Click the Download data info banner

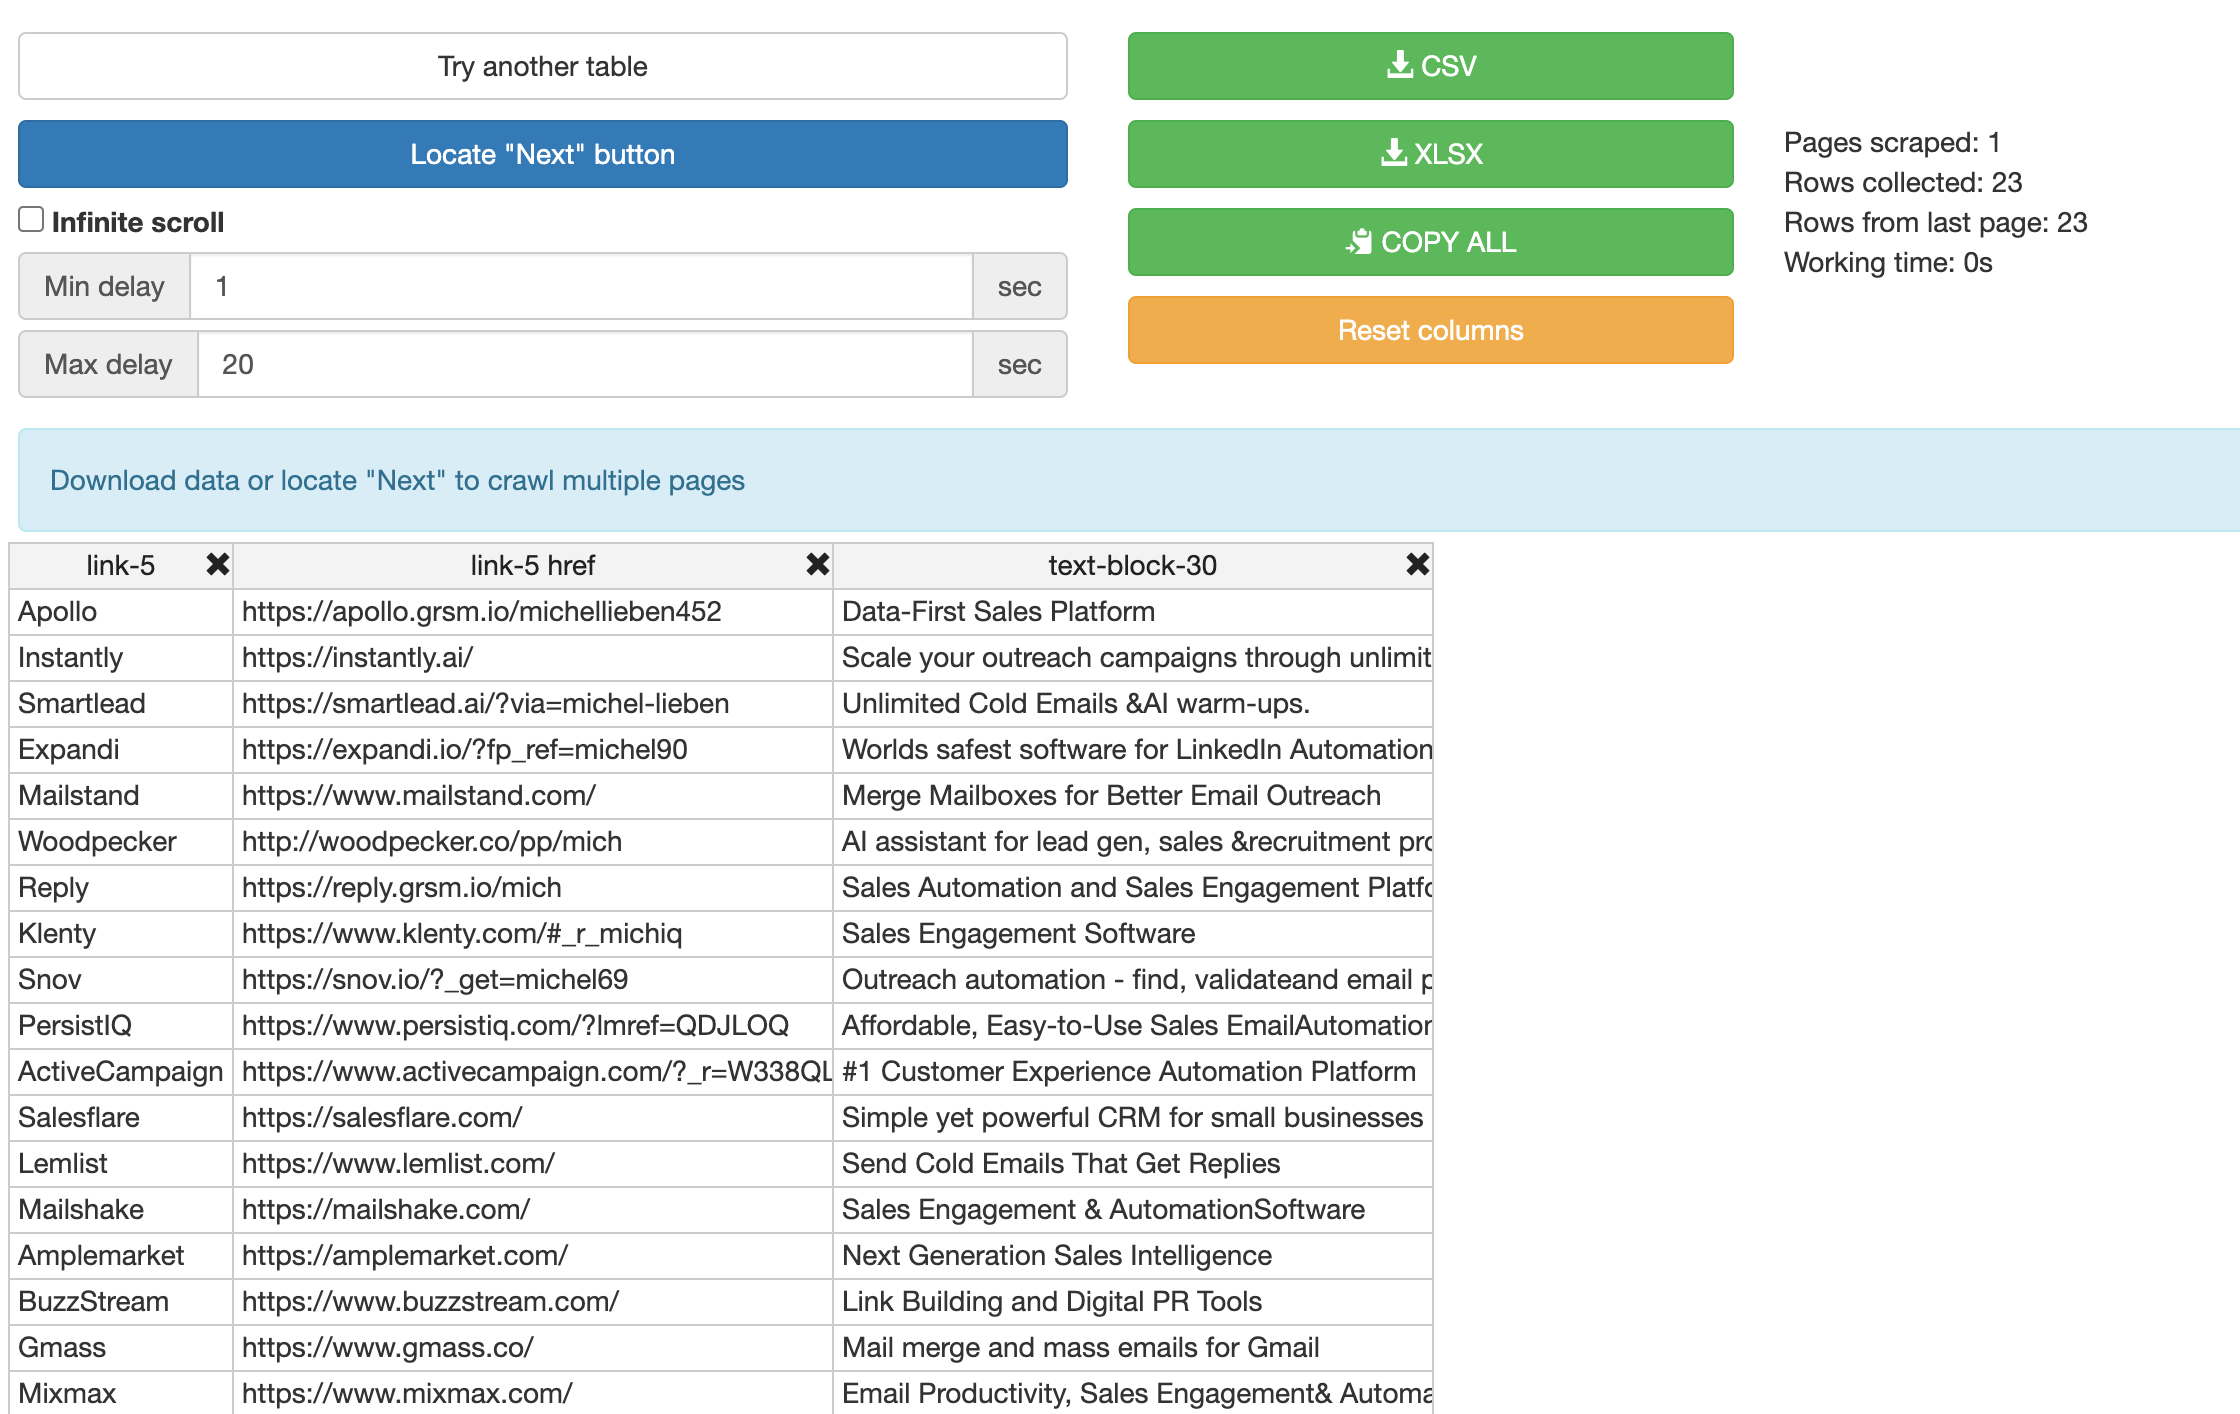tap(397, 480)
